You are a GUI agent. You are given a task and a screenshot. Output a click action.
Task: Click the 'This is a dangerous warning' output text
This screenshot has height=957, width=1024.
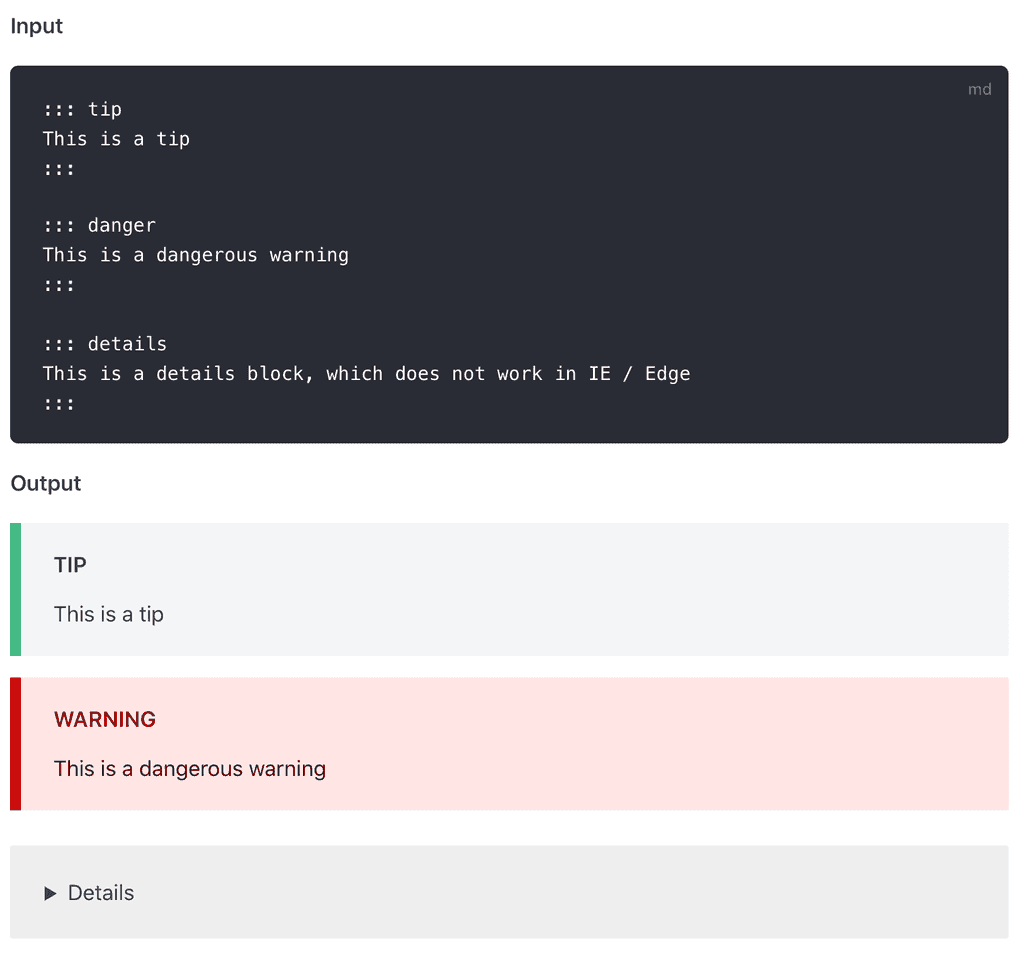point(190,768)
